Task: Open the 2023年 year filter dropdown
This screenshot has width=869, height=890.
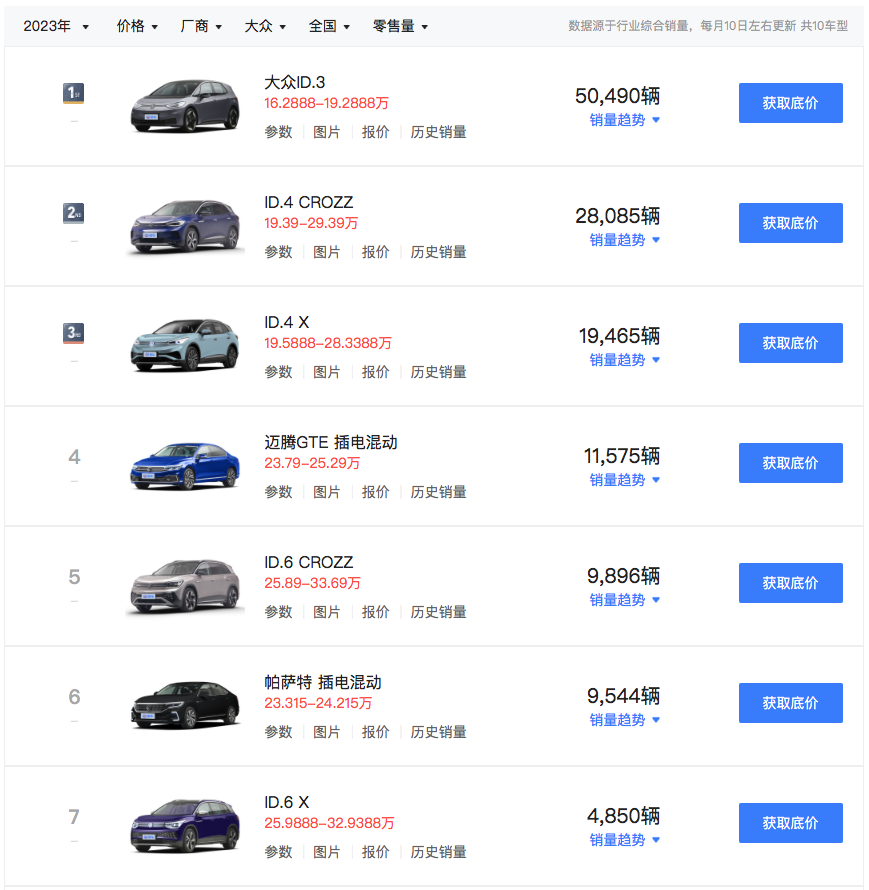Action: click(x=56, y=26)
